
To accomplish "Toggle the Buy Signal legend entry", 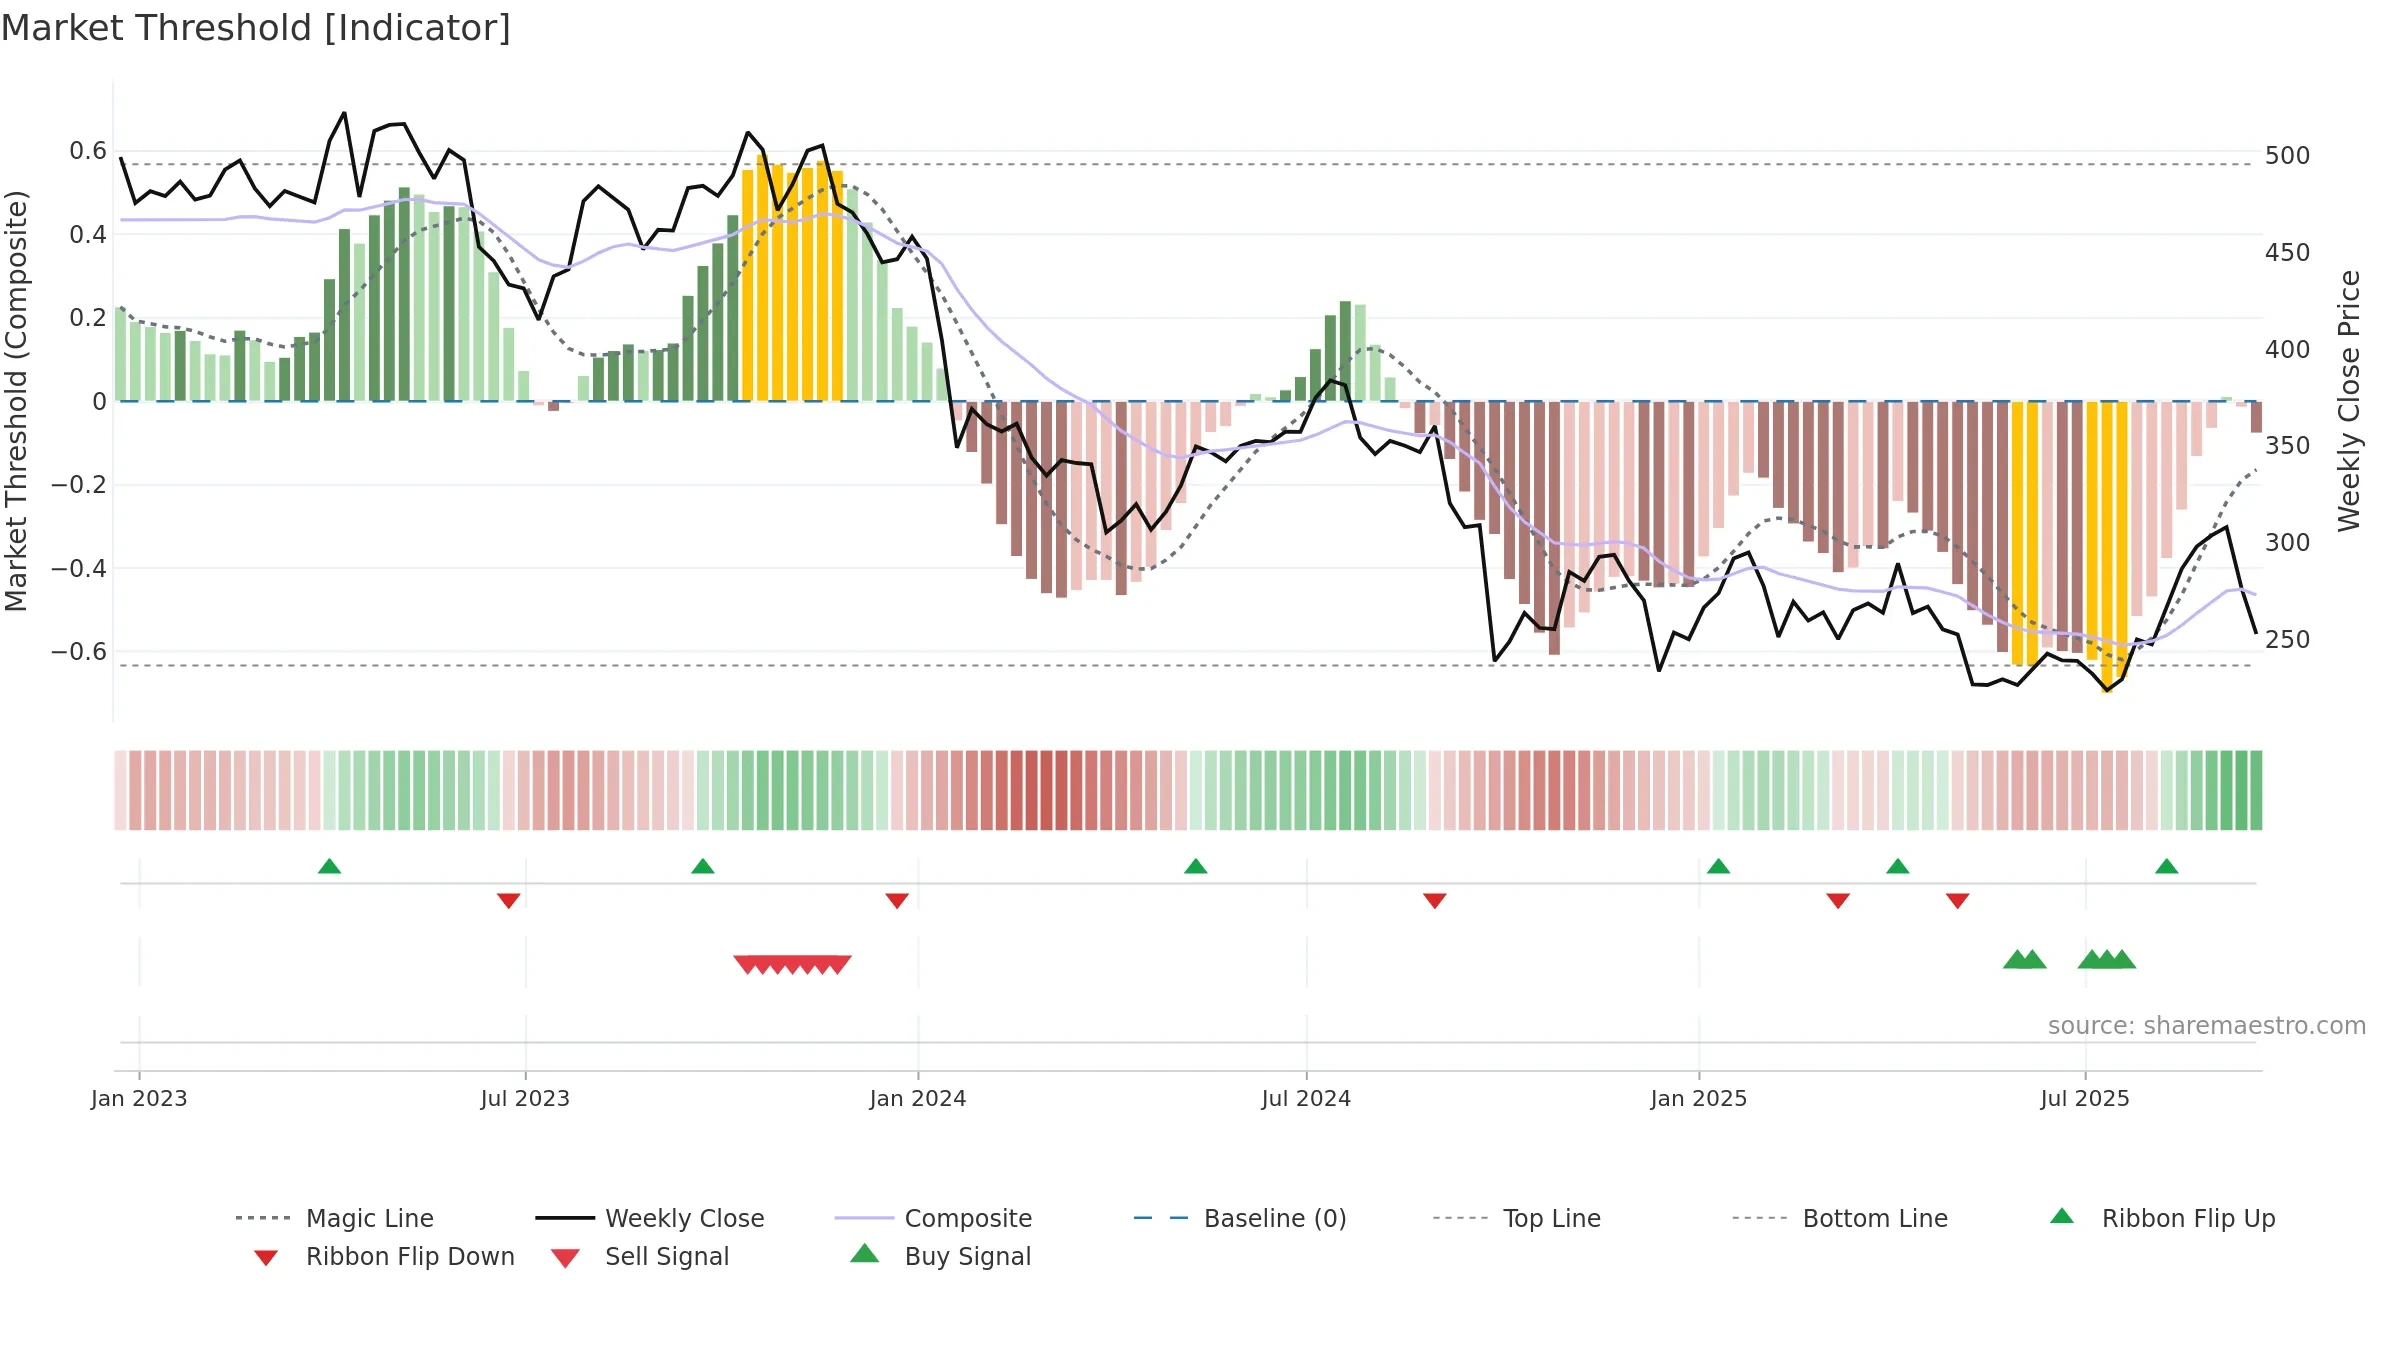I will [941, 1256].
